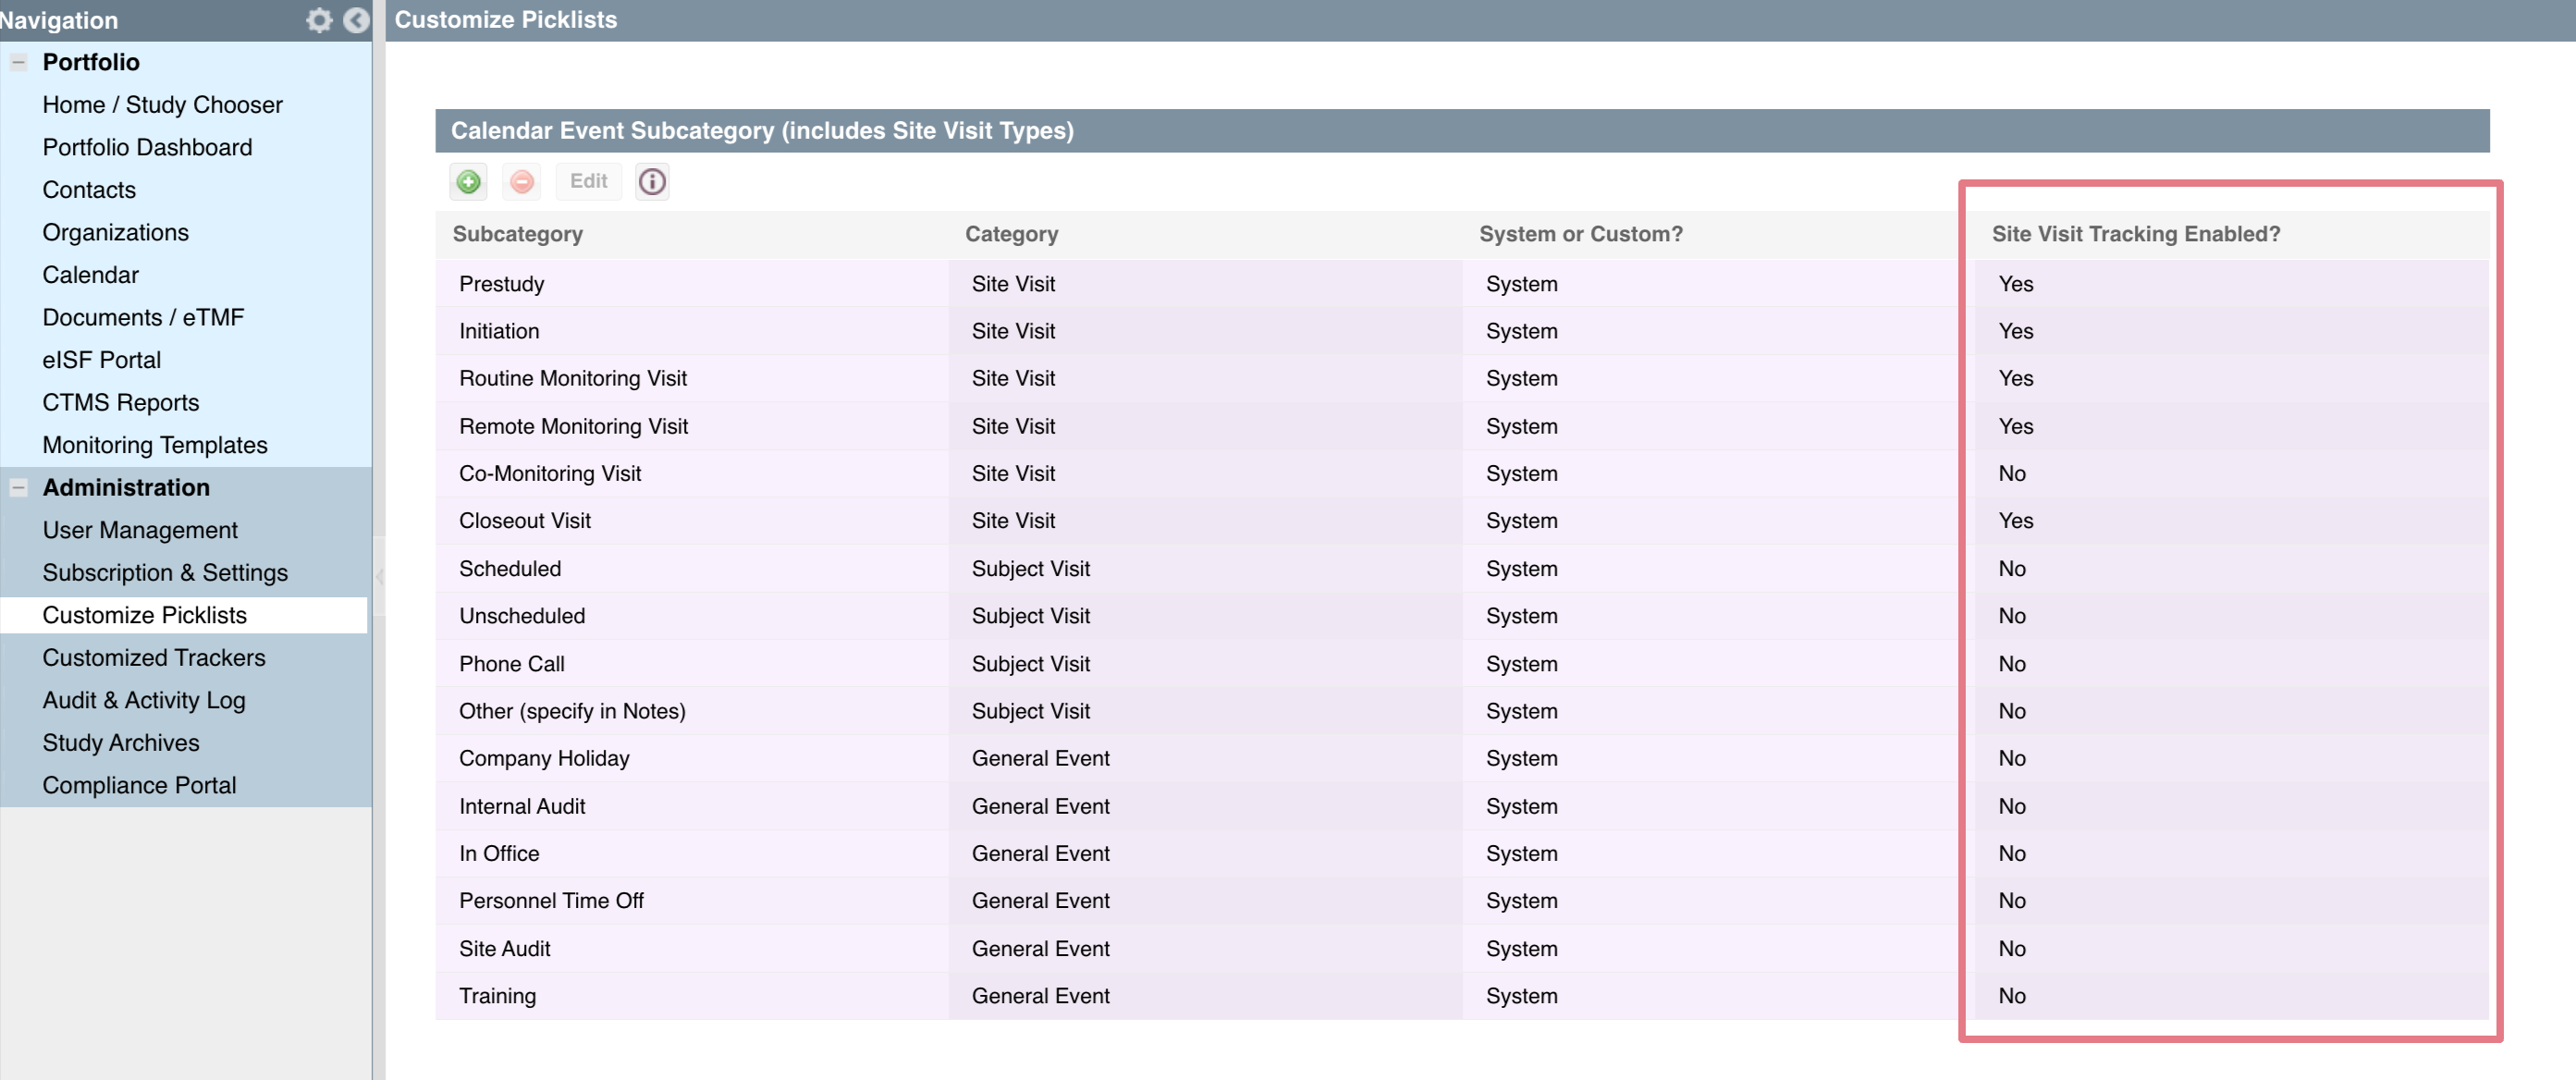Click System value in Site Audit row
The height and width of the screenshot is (1080, 2576).
click(1521, 949)
